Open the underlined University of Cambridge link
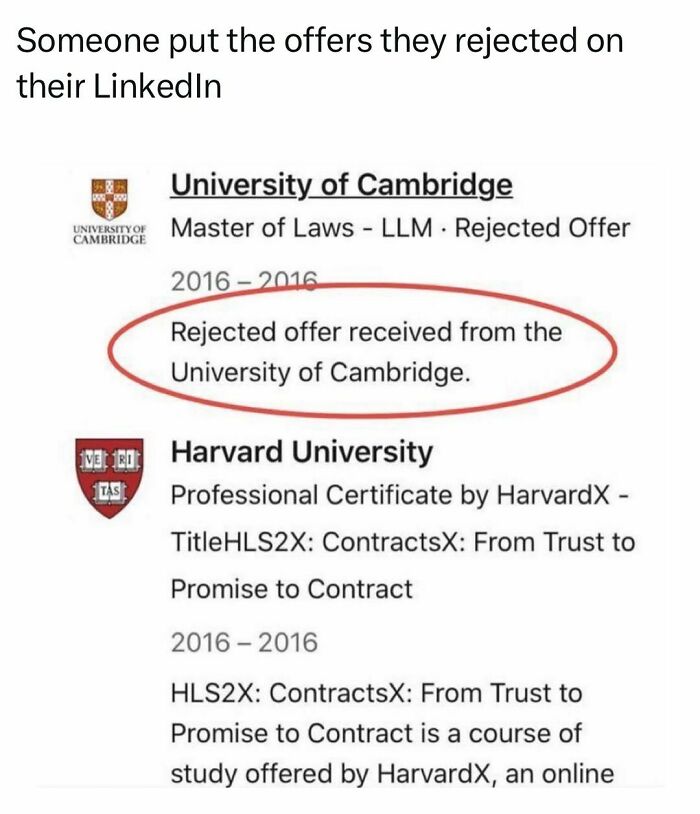The height and width of the screenshot is (814, 700). click(x=342, y=185)
